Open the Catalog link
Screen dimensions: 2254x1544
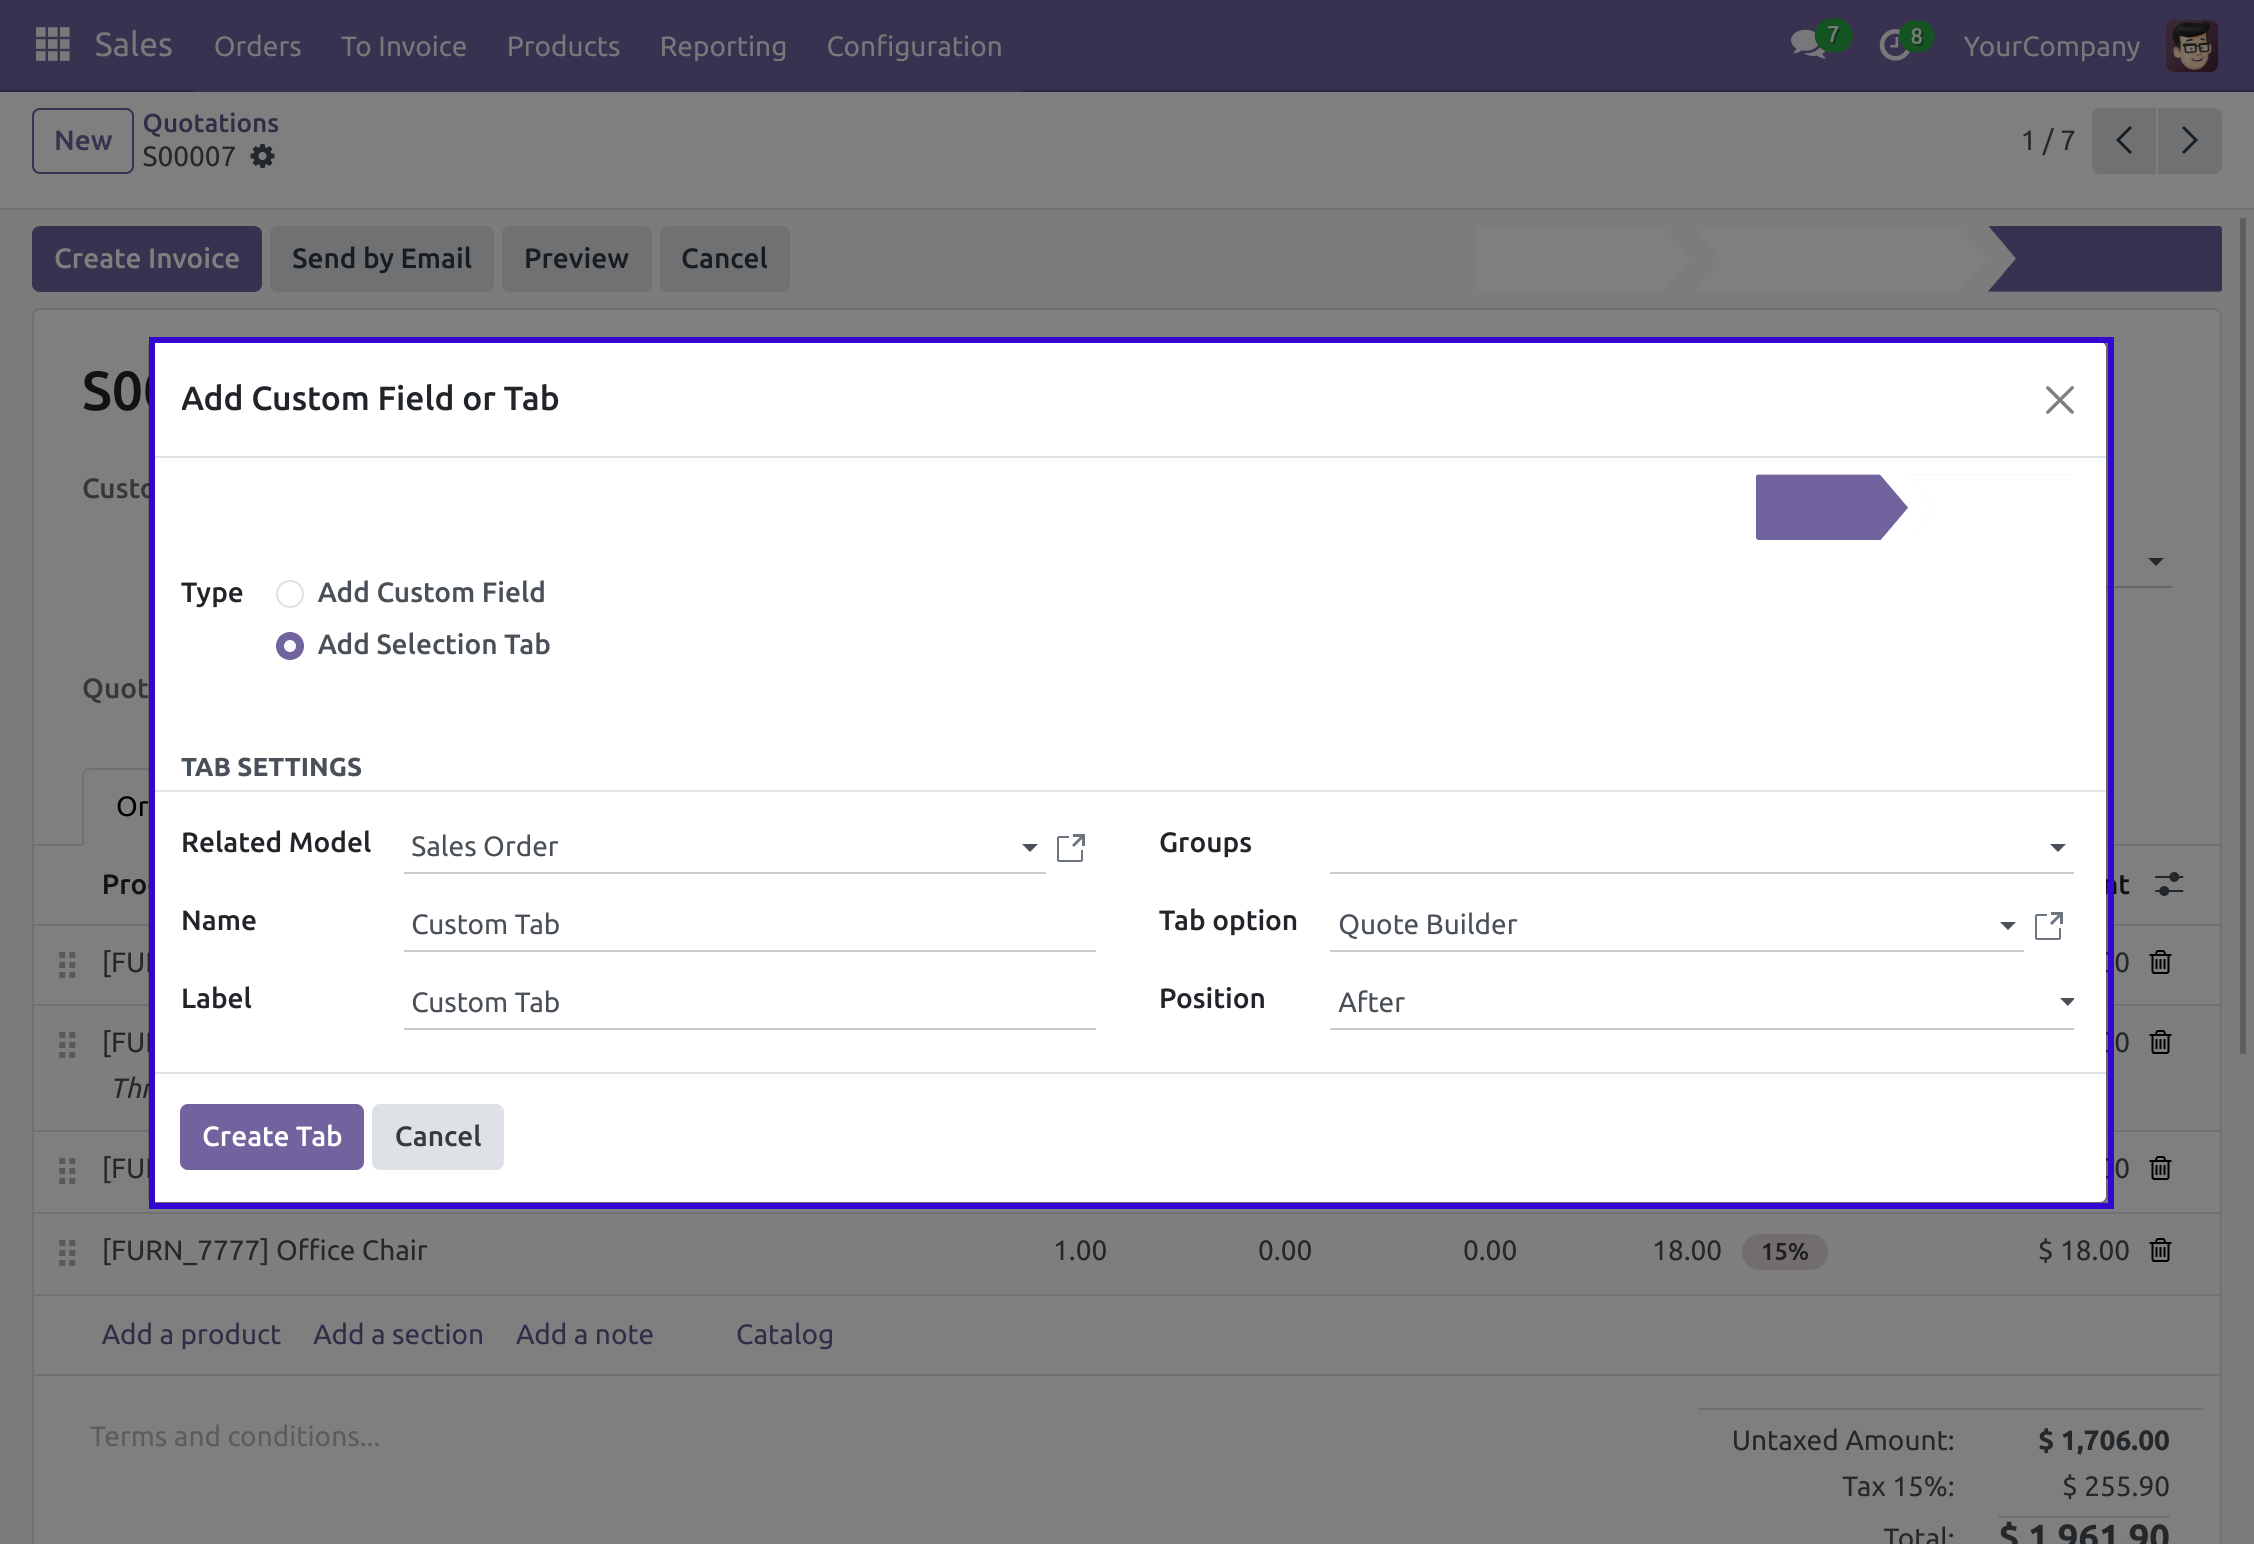pos(785,1334)
